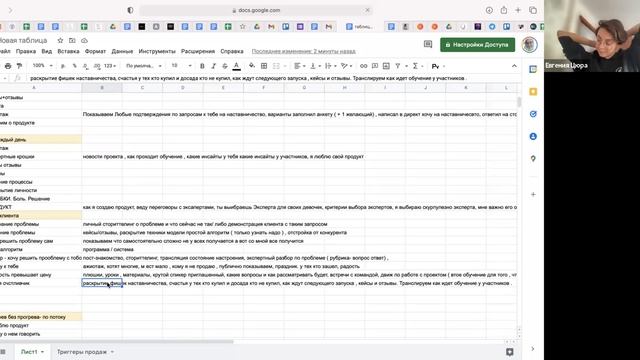Apply currency format to the cell

[63, 66]
